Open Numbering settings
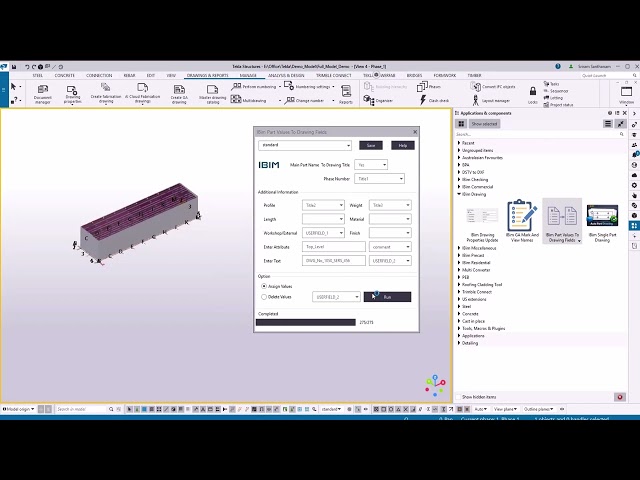The height and width of the screenshot is (480, 640). click(307, 87)
